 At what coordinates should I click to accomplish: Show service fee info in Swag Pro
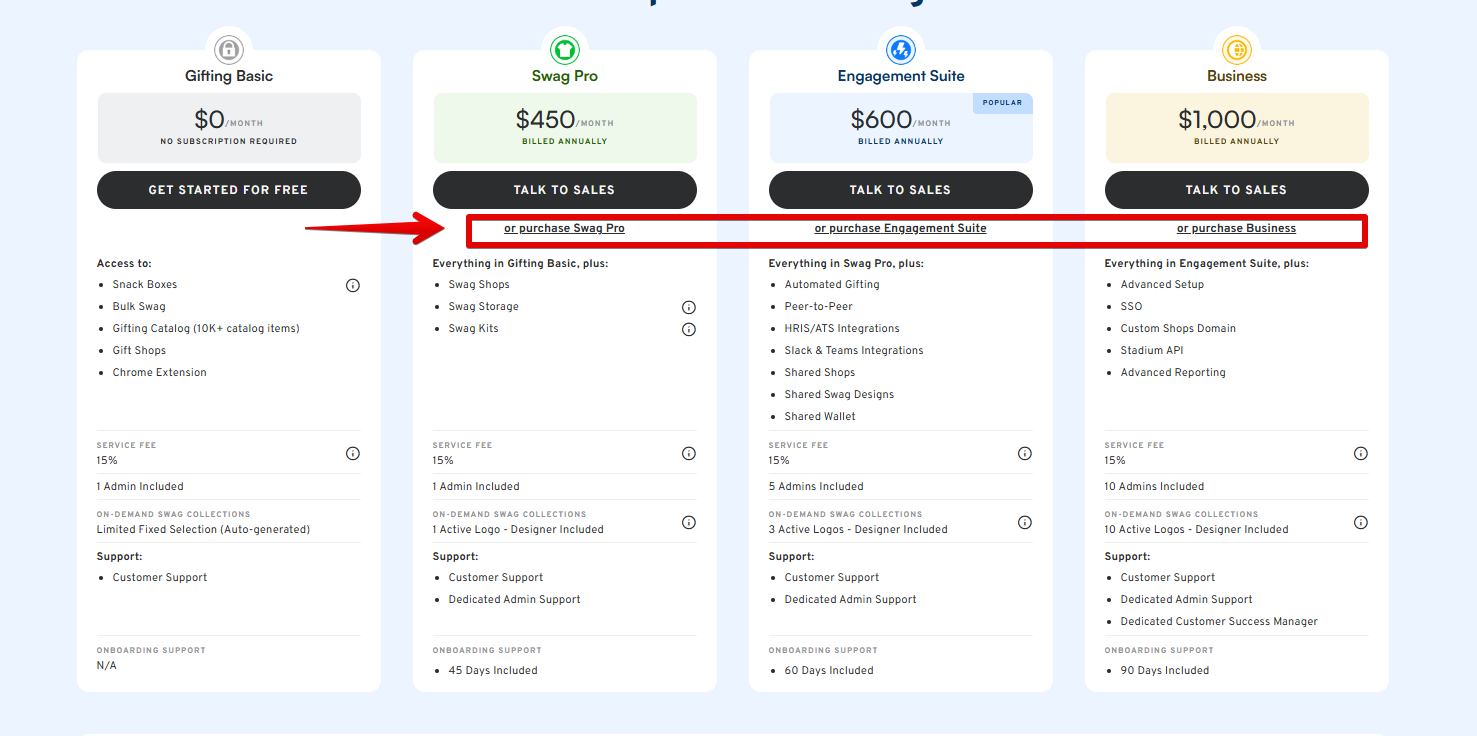point(689,453)
